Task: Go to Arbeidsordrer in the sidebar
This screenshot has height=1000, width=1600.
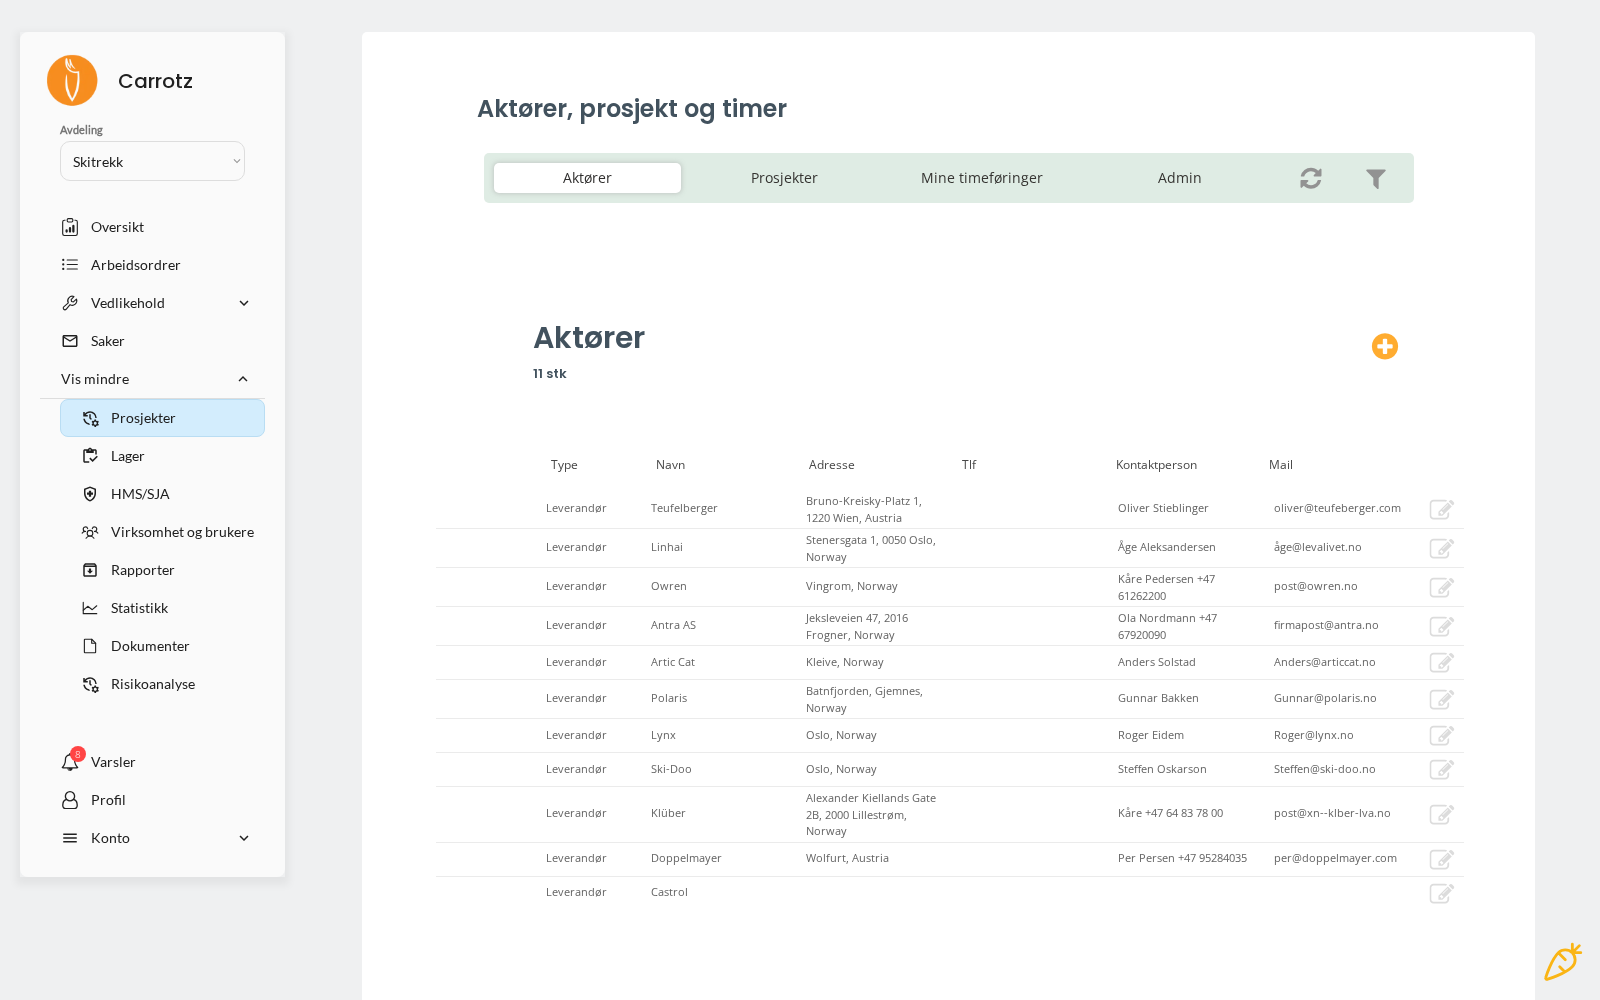Action: tap(135, 265)
